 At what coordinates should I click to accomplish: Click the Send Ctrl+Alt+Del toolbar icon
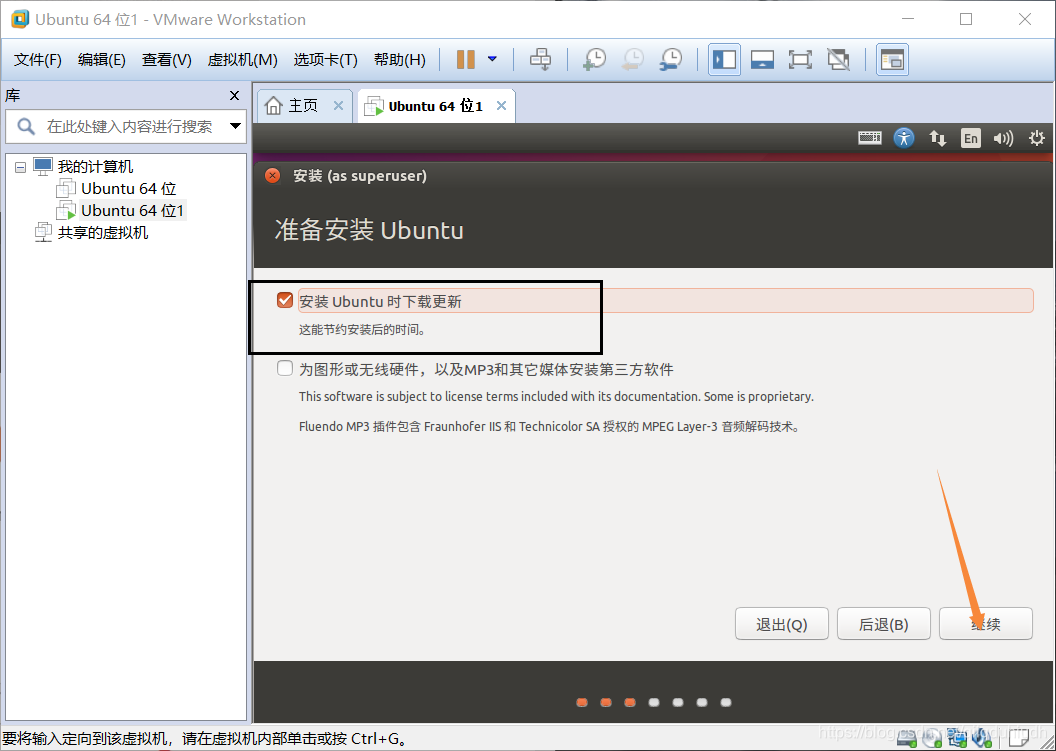coord(540,59)
